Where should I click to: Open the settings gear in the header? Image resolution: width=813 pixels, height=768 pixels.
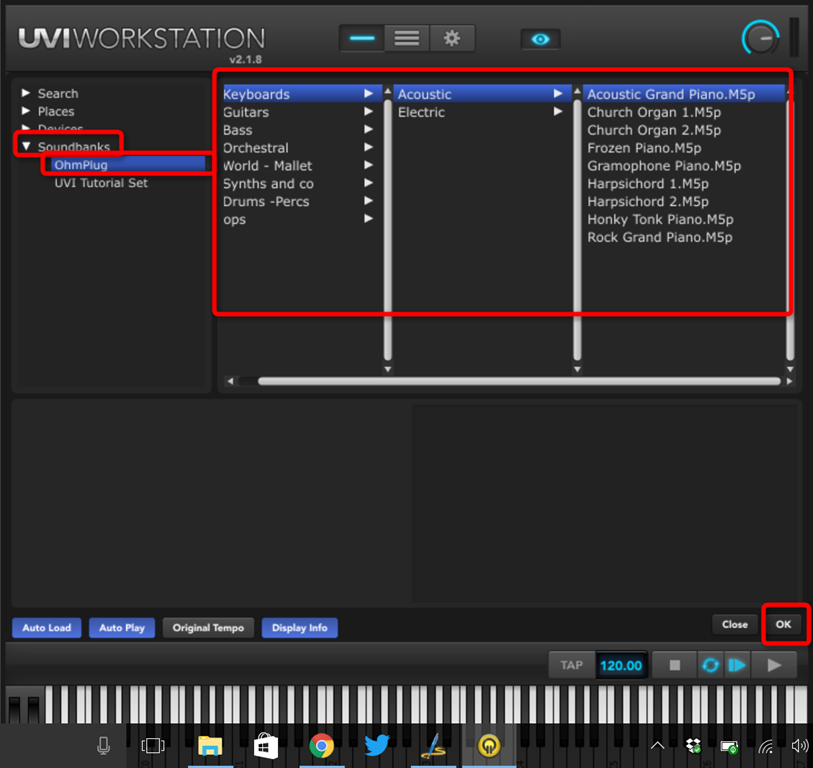point(452,38)
